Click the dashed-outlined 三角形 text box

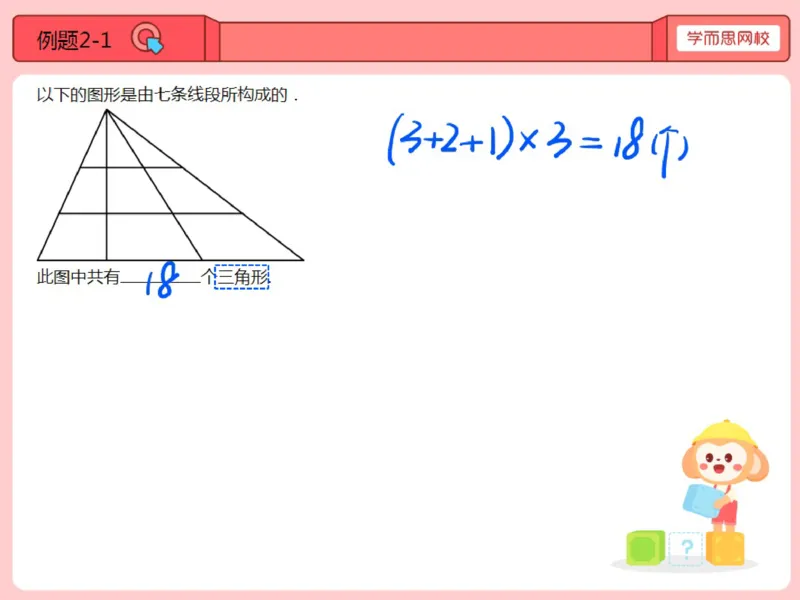click(x=241, y=277)
